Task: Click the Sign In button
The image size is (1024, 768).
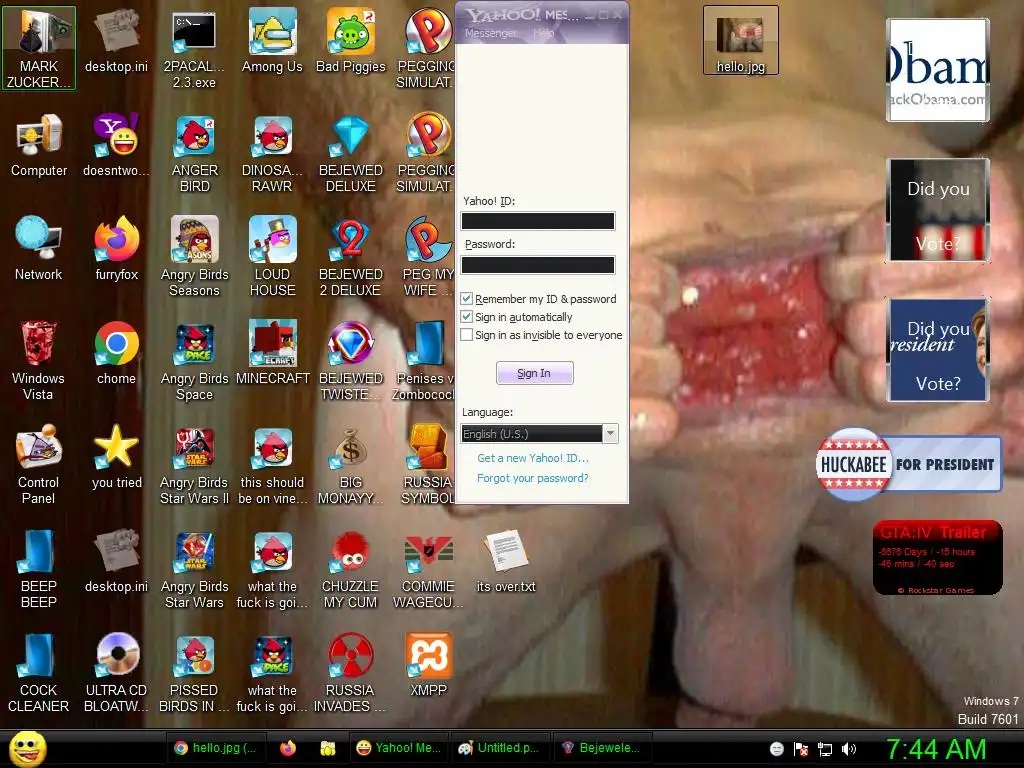Action: (x=535, y=373)
